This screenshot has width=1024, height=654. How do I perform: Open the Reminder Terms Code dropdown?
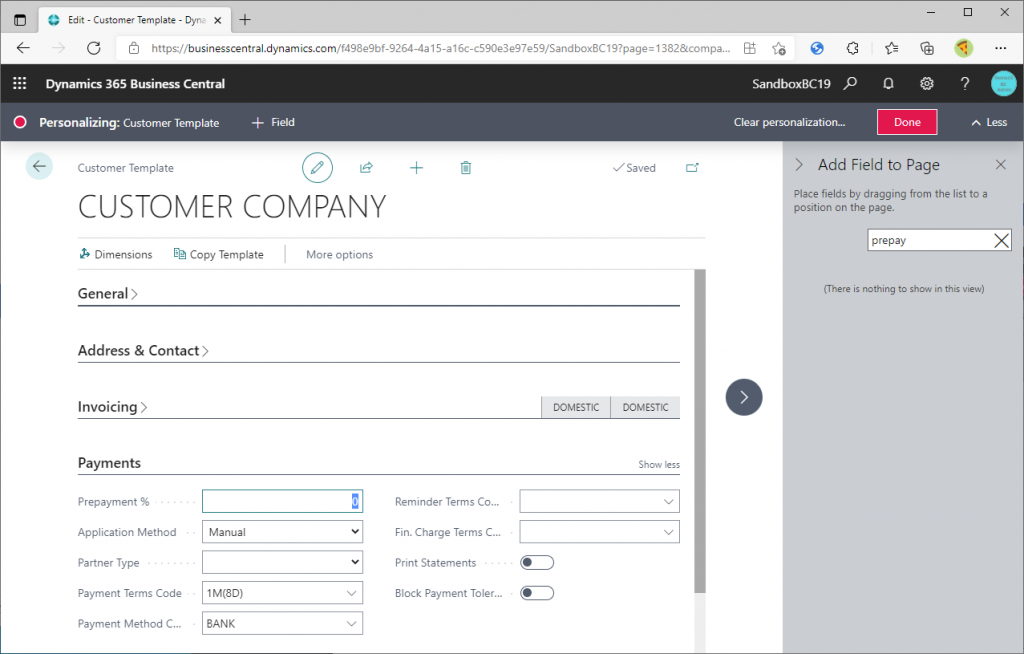pyautogui.click(x=668, y=502)
